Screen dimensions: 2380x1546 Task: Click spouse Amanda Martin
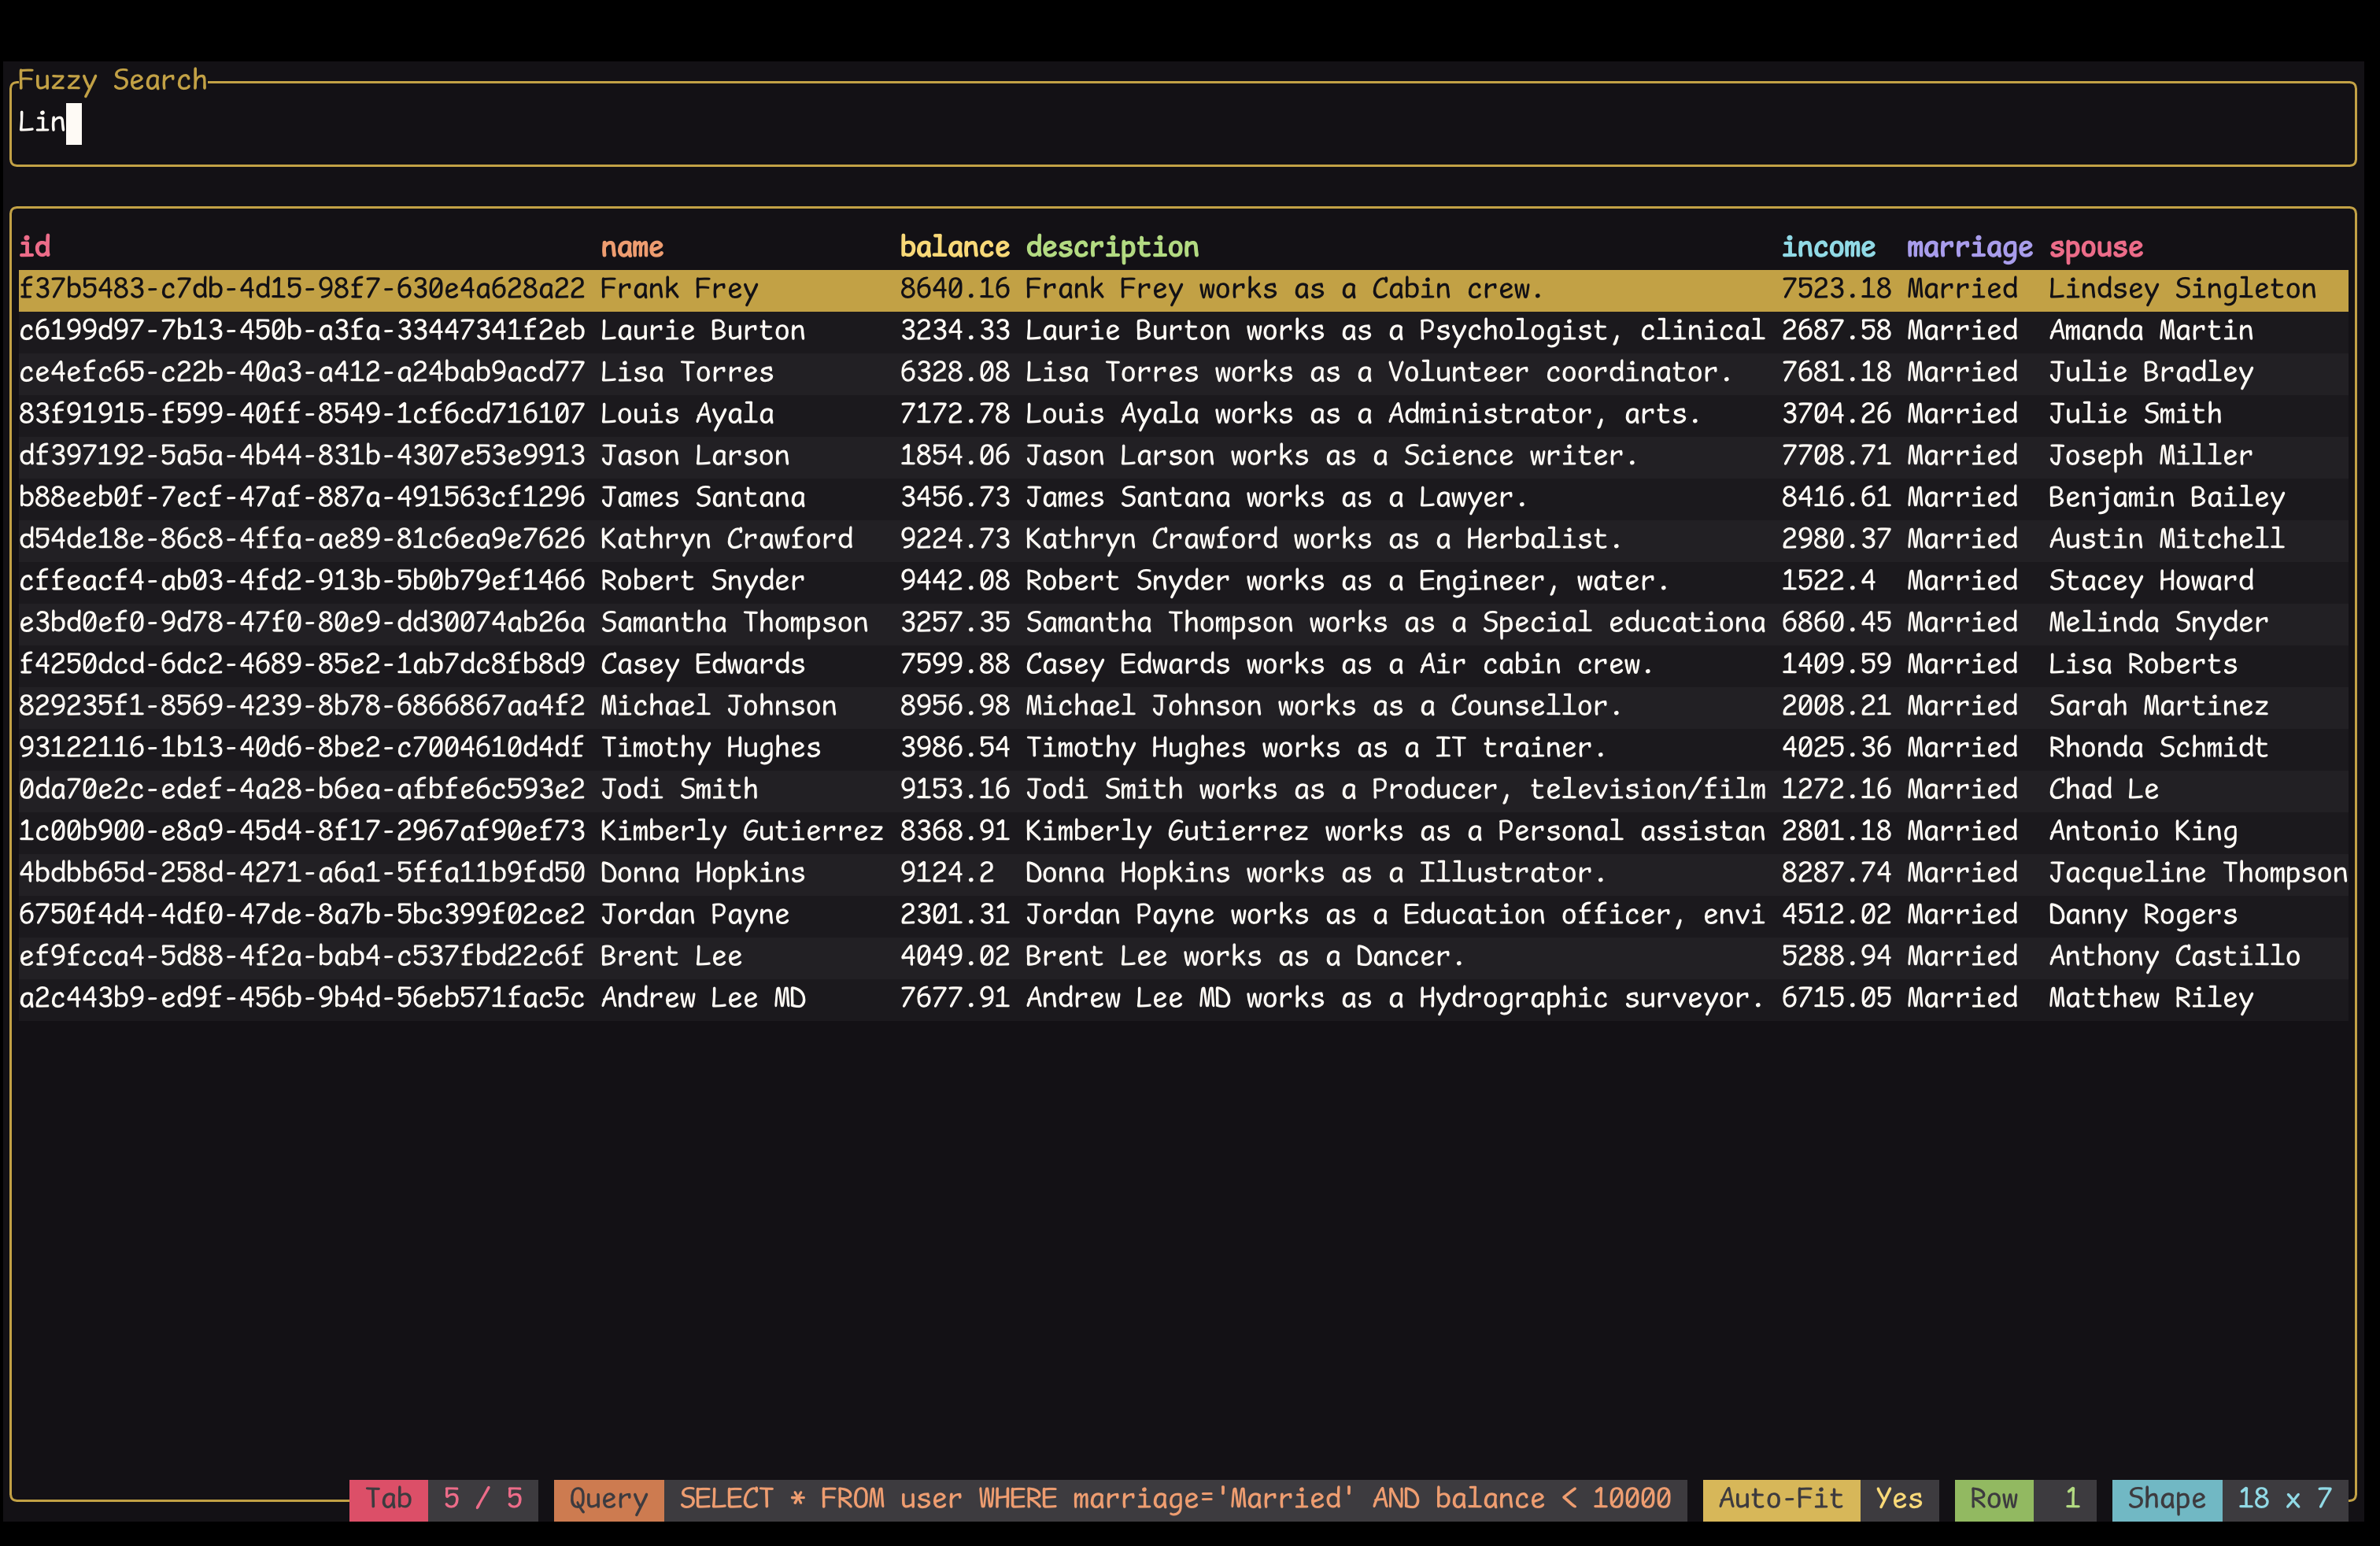(2151, 331)
